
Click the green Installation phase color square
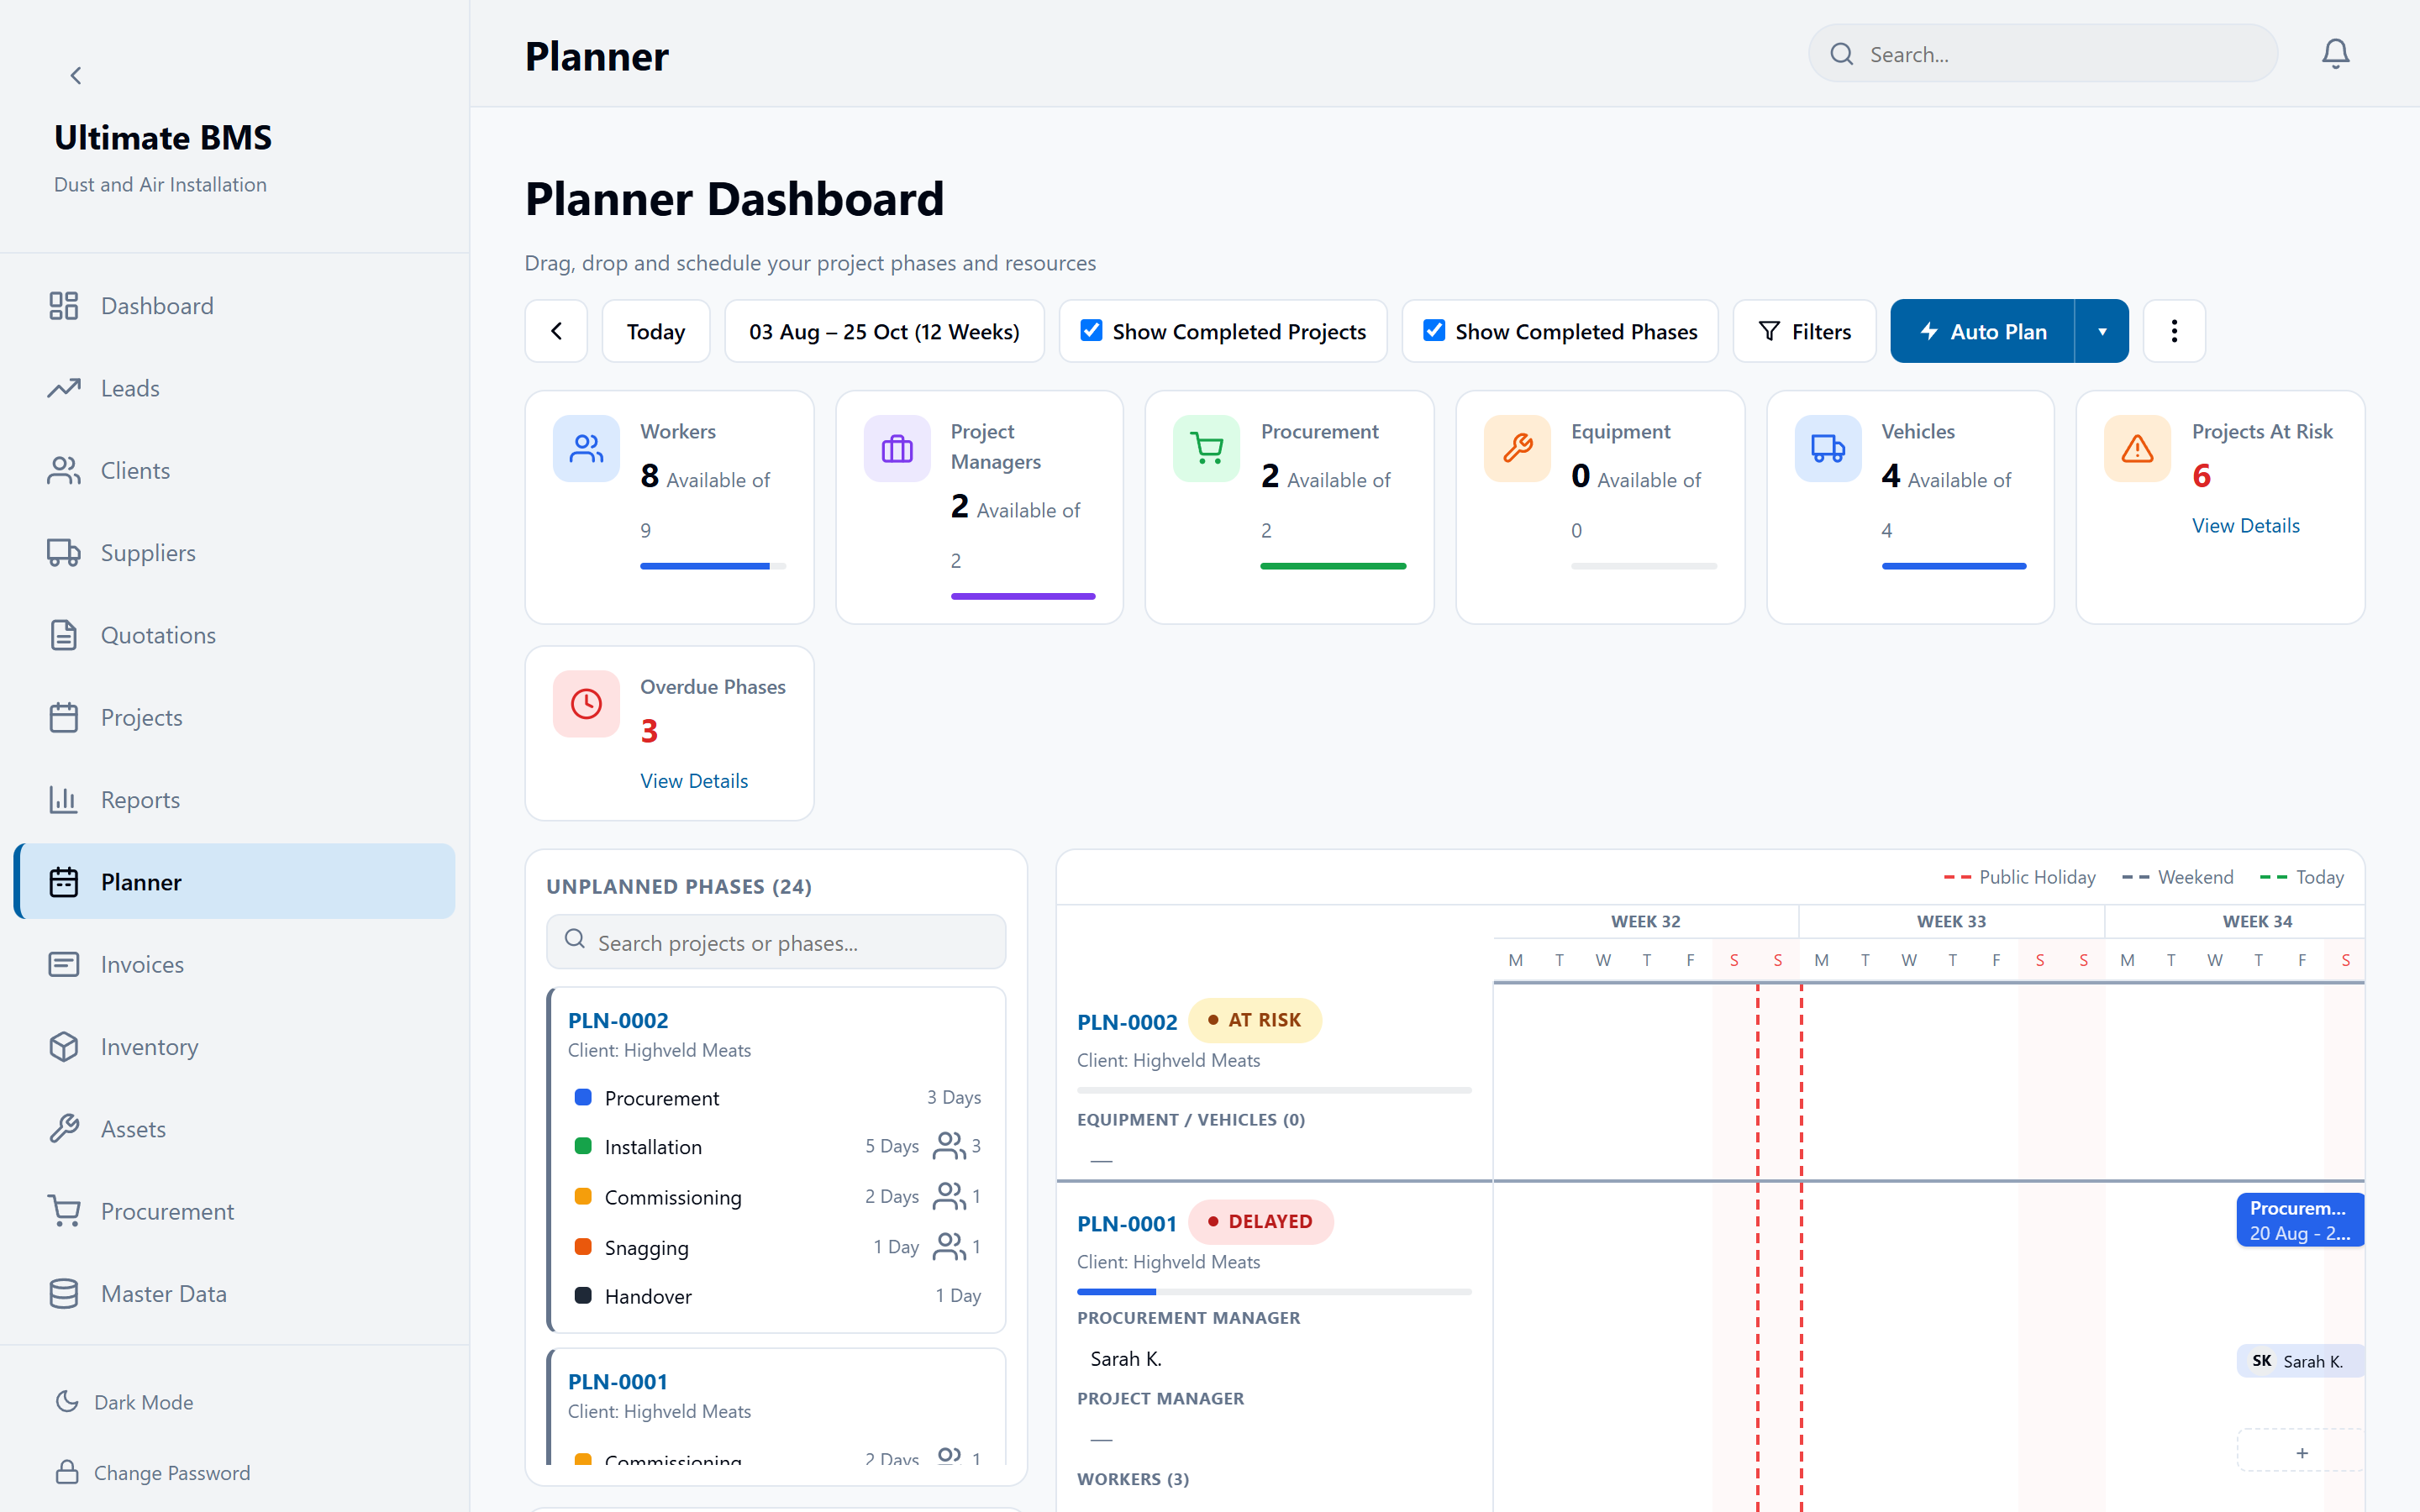point(583,1146)
